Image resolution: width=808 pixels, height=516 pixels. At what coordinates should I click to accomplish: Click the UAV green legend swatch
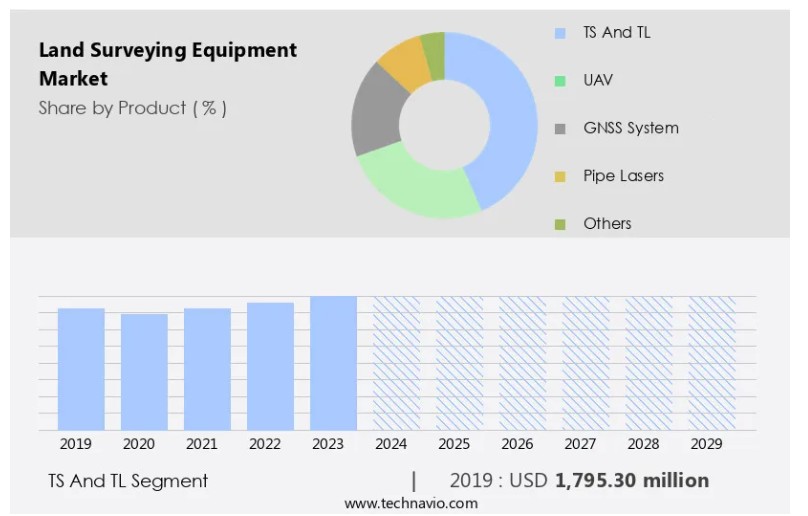pyautogui.click(x=560, y=80)
